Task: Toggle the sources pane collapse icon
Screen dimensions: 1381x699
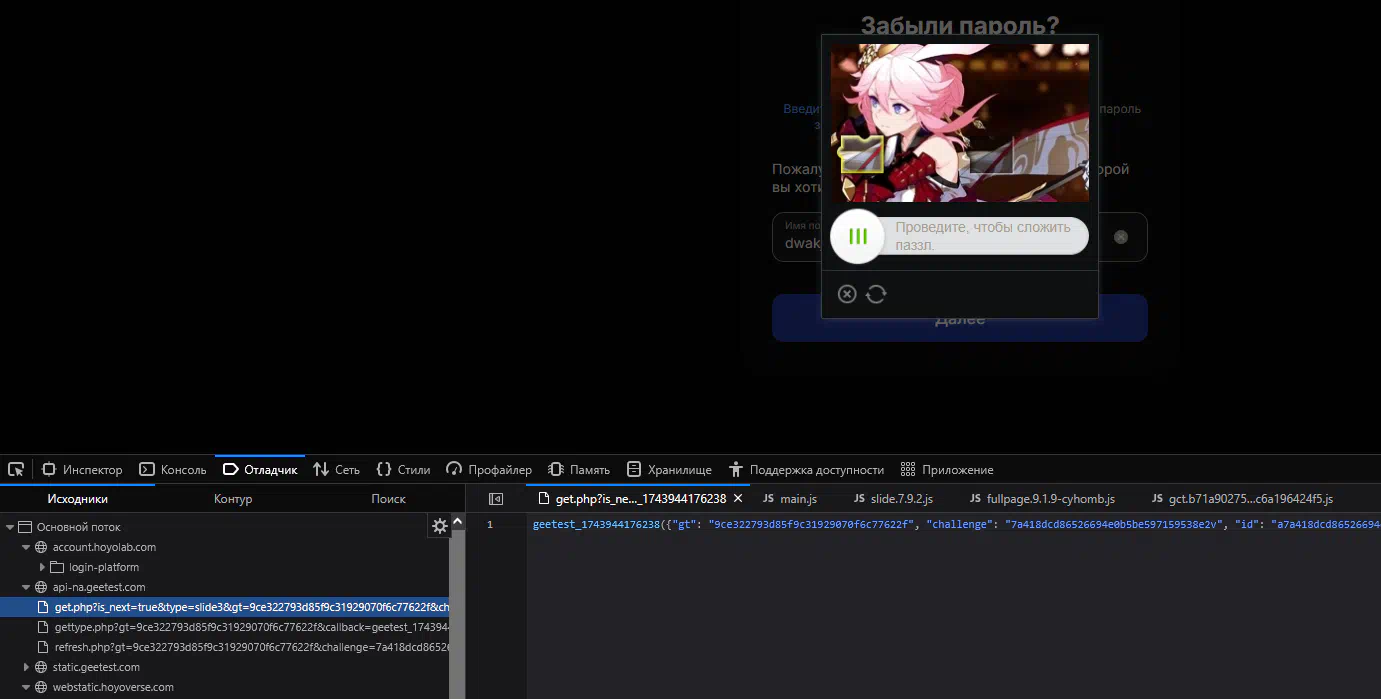Action: 496,498
